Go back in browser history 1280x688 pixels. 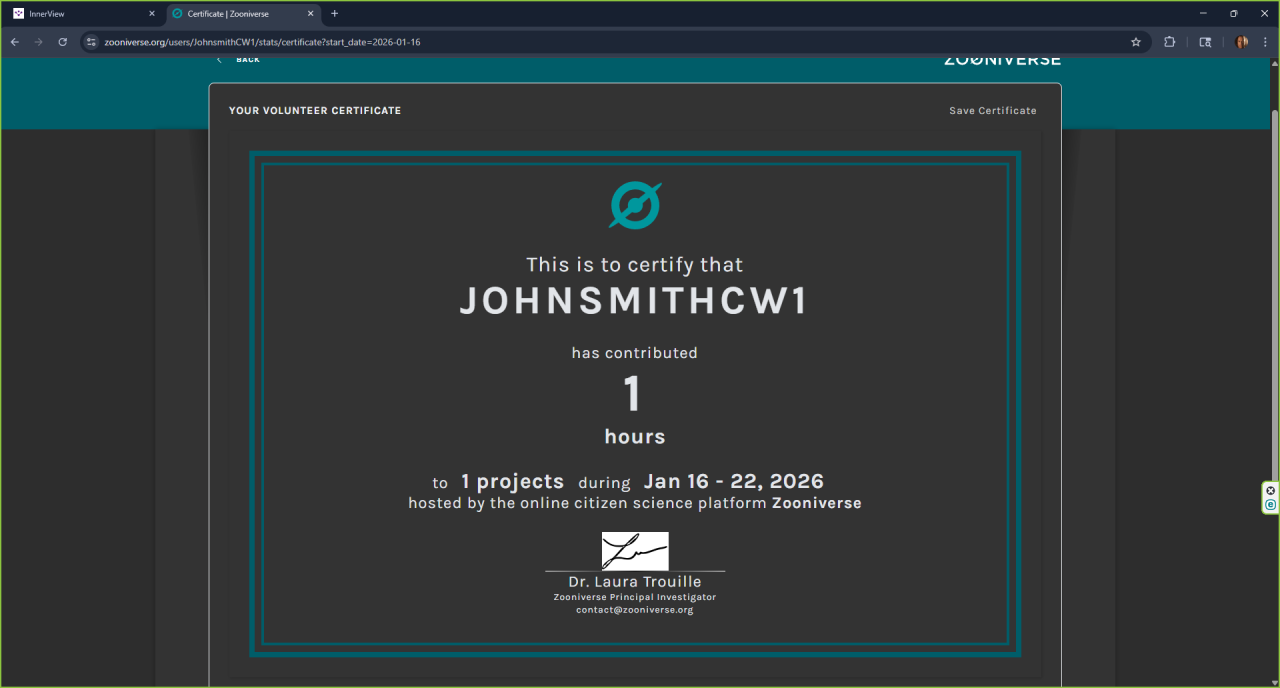(15, 42)
